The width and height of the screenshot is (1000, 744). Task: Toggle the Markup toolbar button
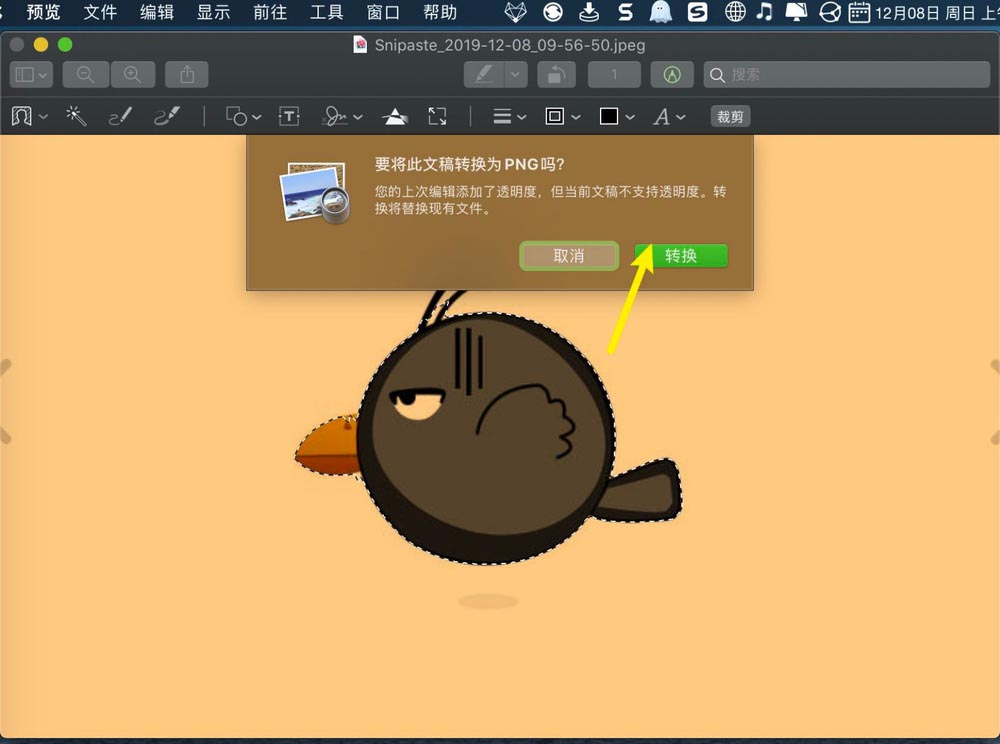672,75
